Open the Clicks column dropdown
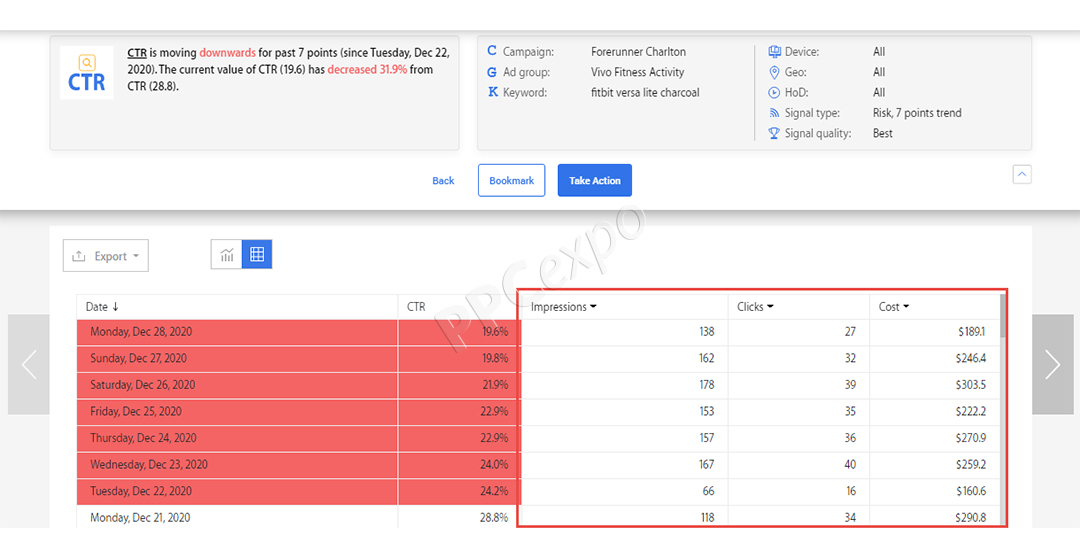The width and height of the screenshot is (1080, 558). pos(770,307)
